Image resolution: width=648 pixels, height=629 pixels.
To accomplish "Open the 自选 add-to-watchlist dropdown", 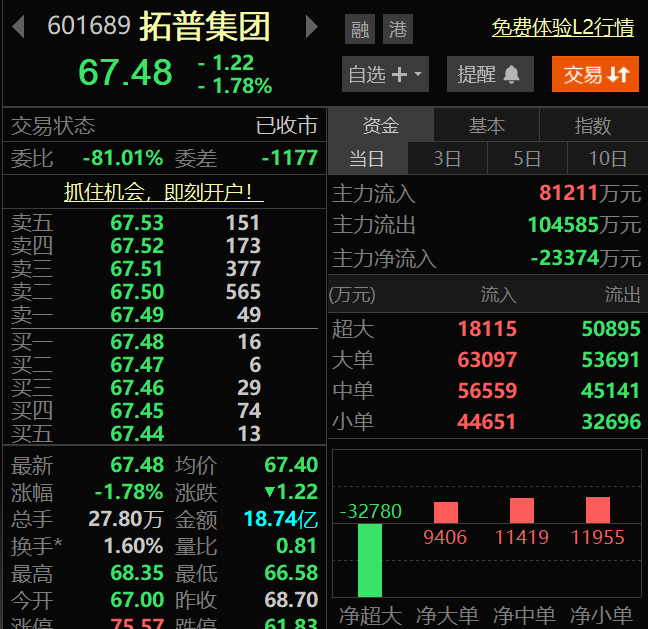I will point(385,74).
